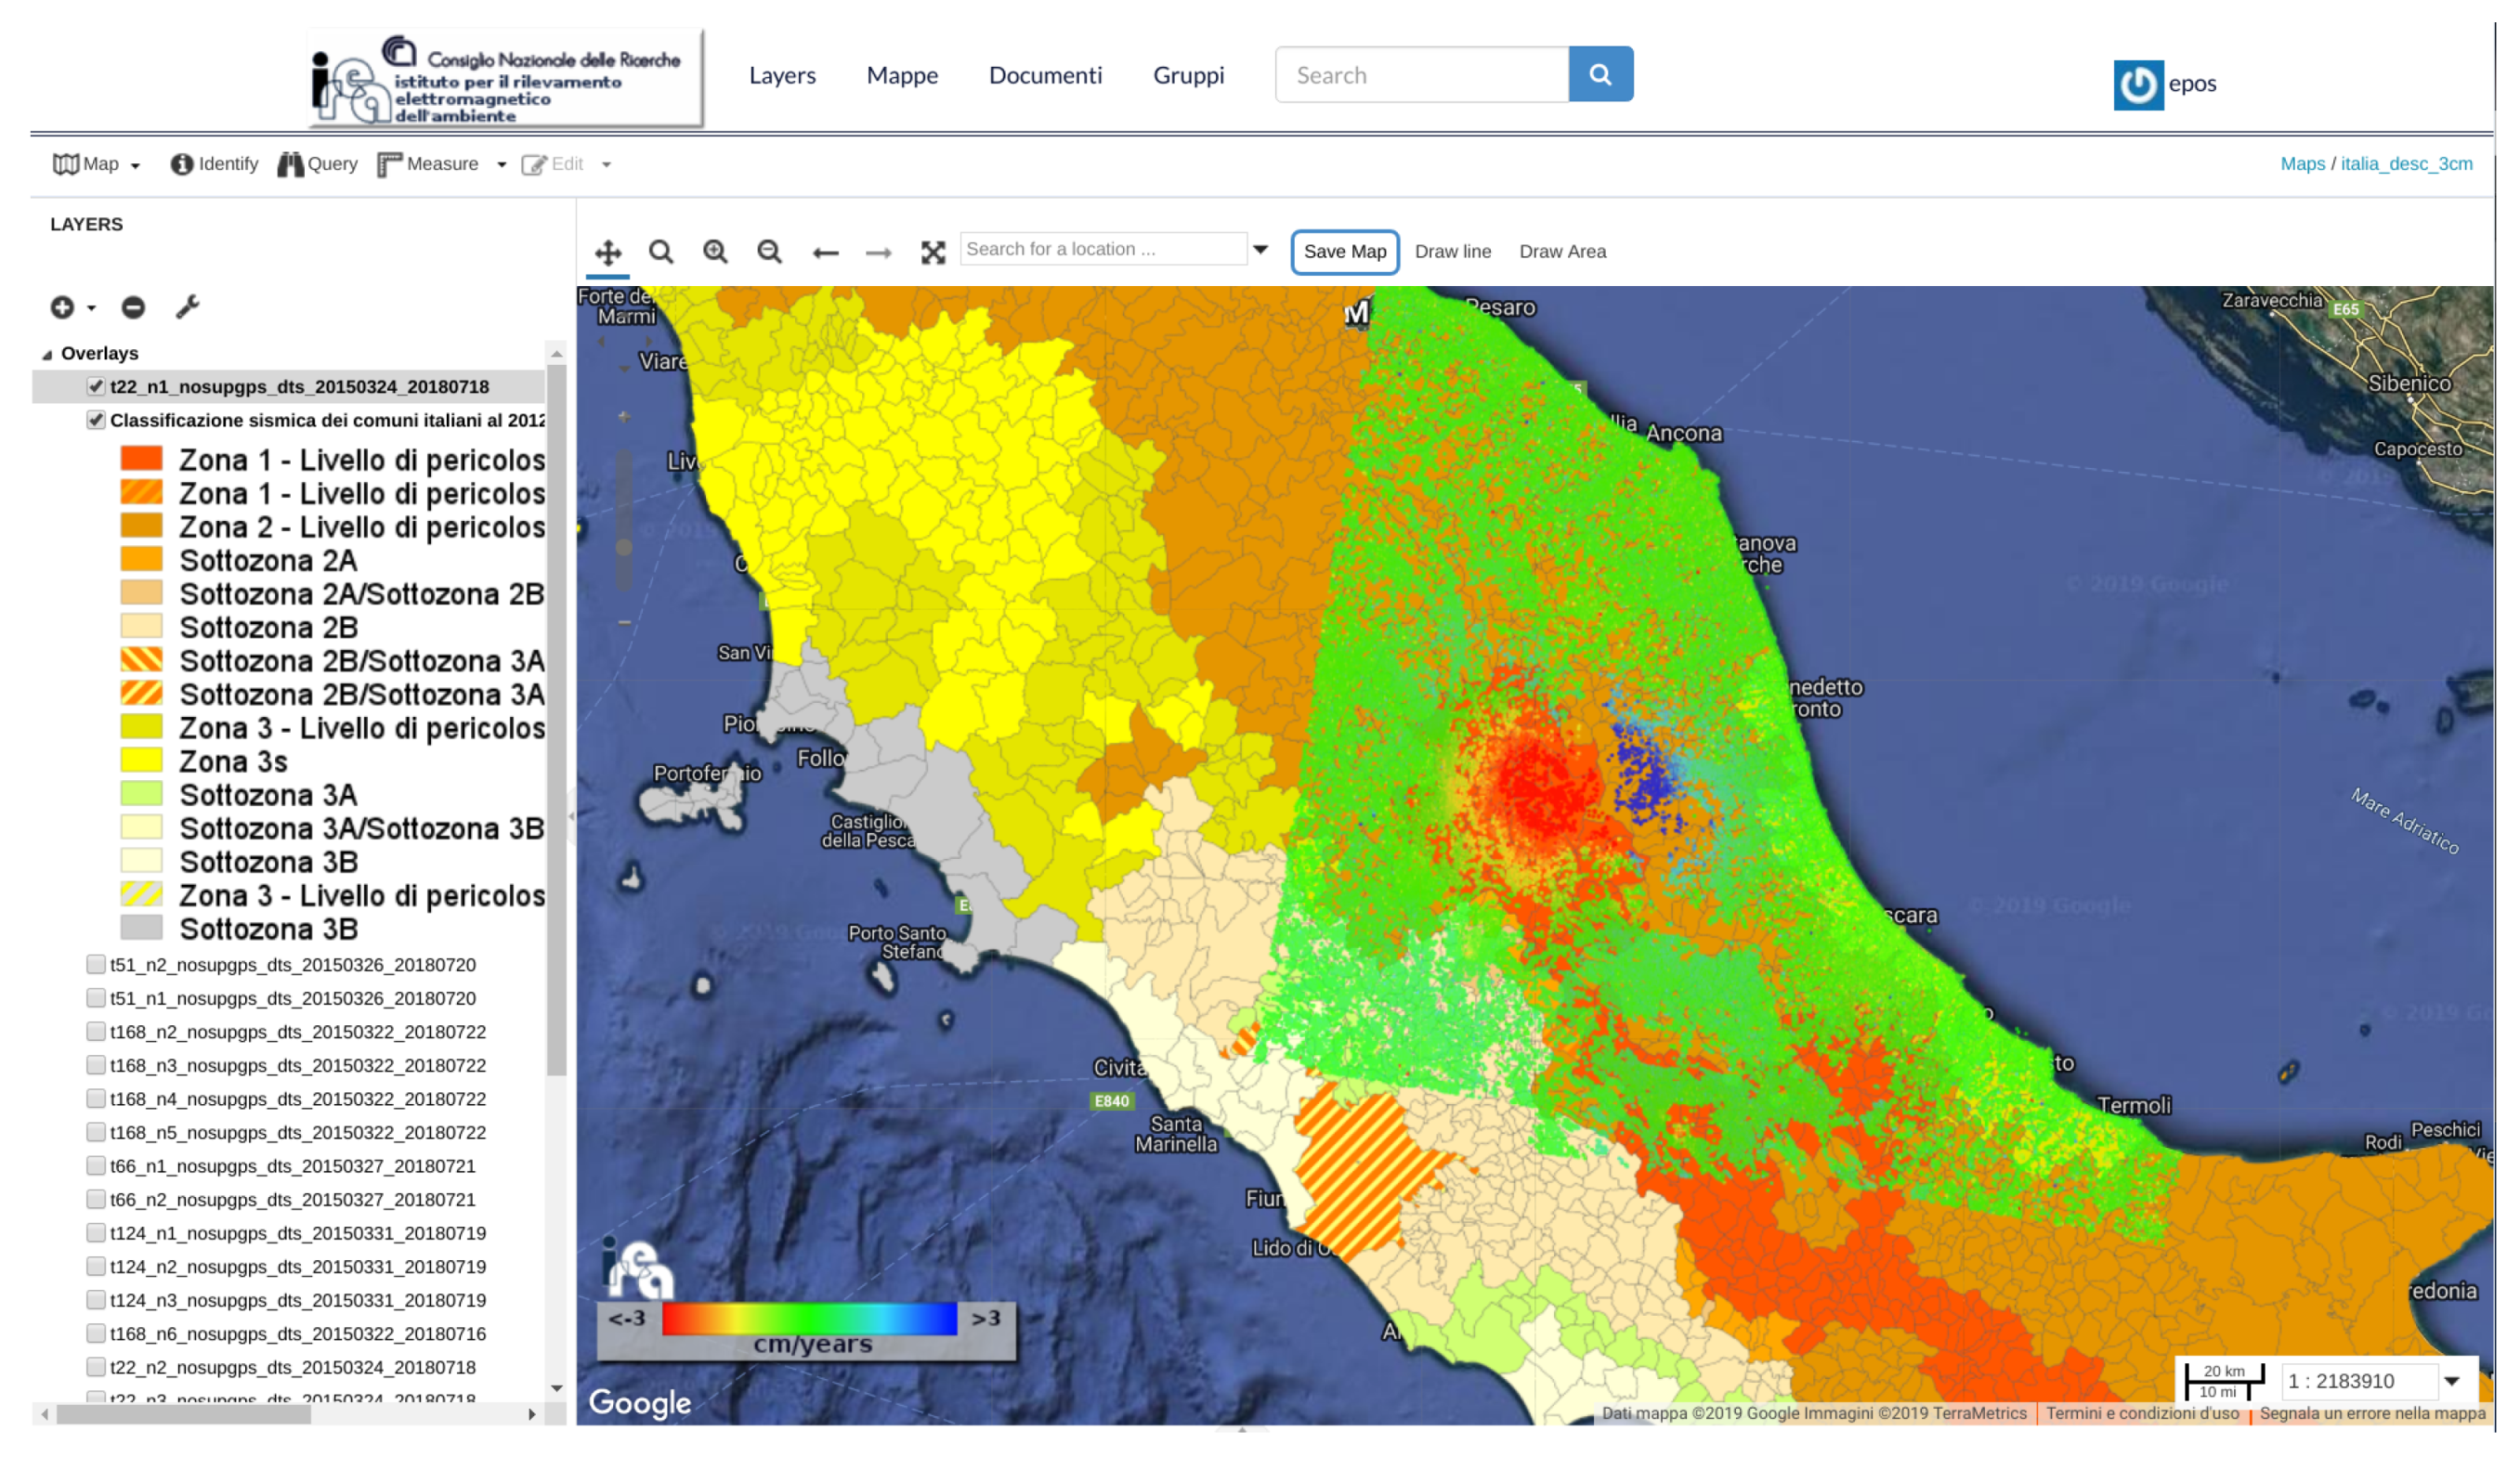The height and width of the screenshot is (1457, 2520).
Task: Select the pan map tool icon
Action: (608, 252)
